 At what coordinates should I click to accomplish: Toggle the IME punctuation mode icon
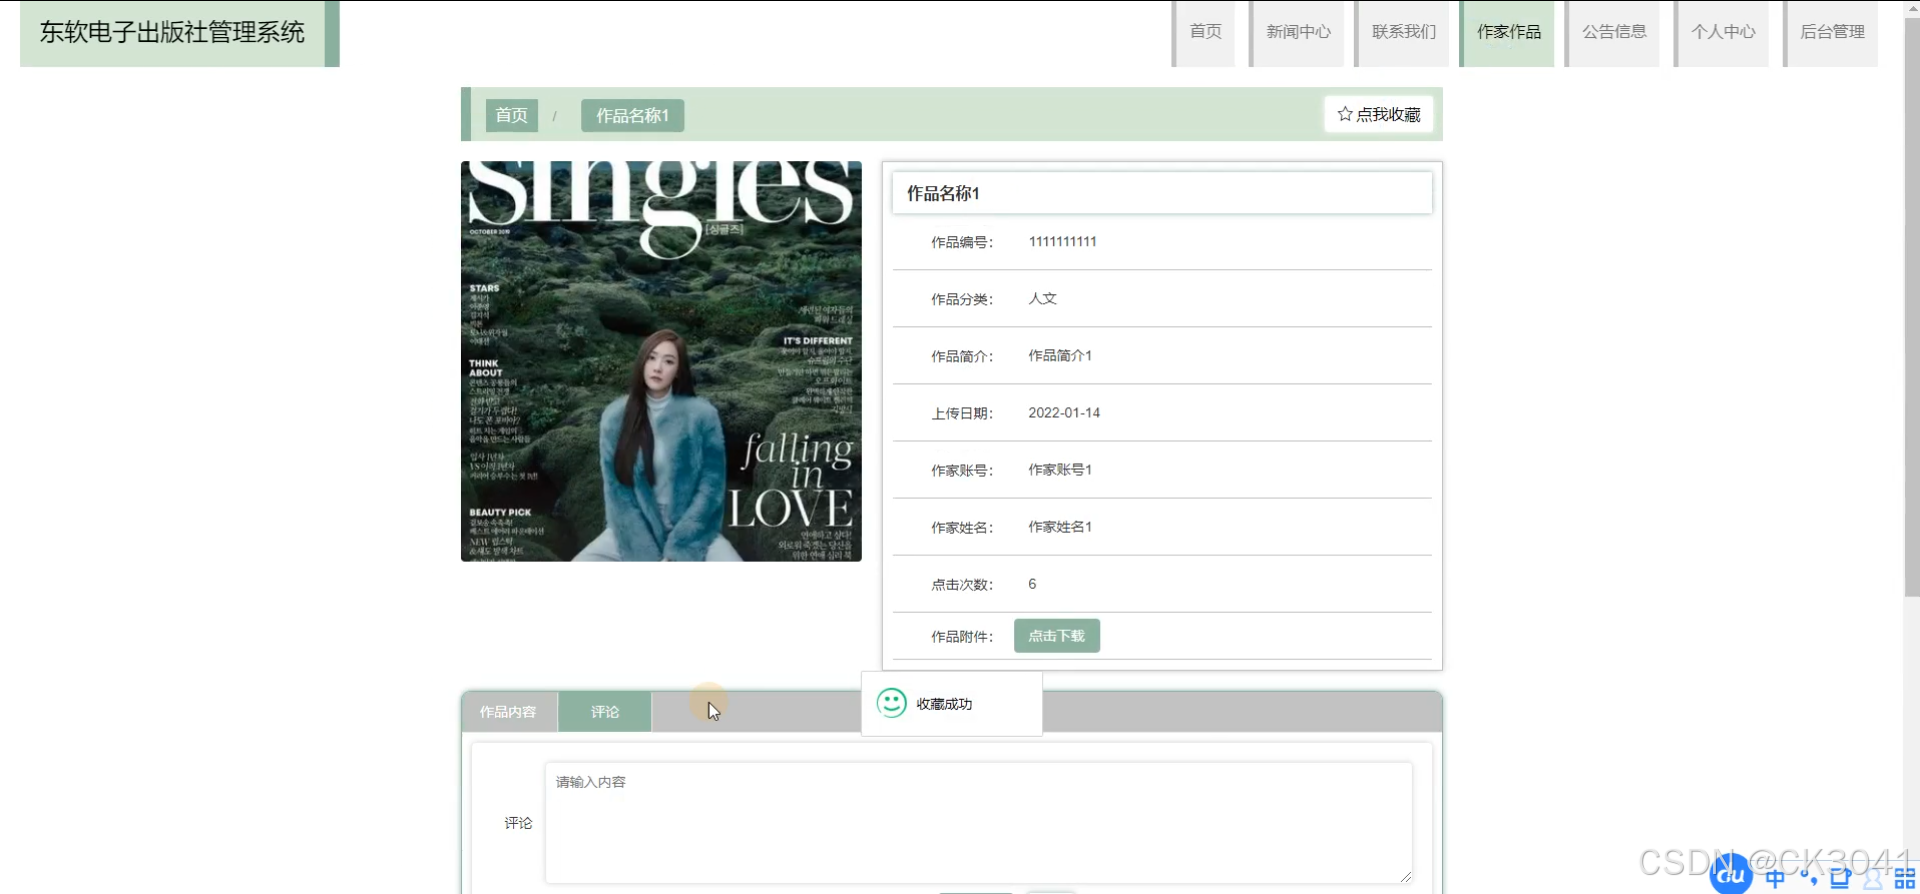1808,878
